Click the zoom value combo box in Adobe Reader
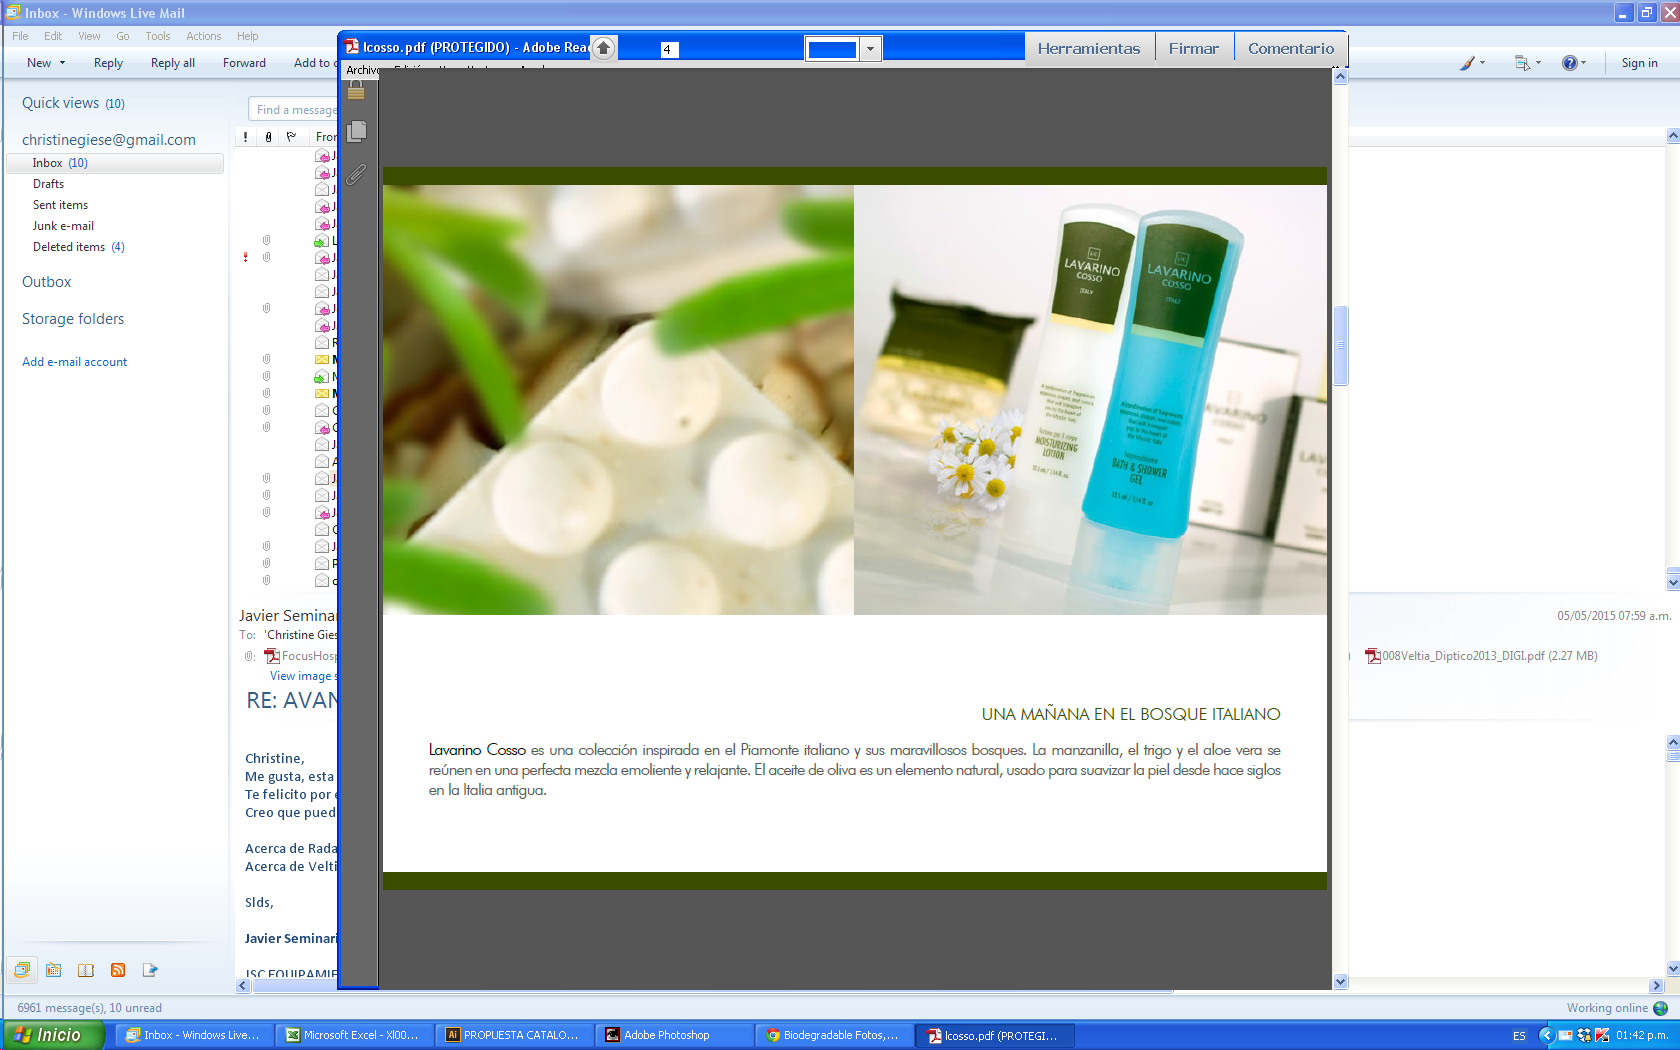Screen dimensions: 1680x1050 click(x=832, y=49)
